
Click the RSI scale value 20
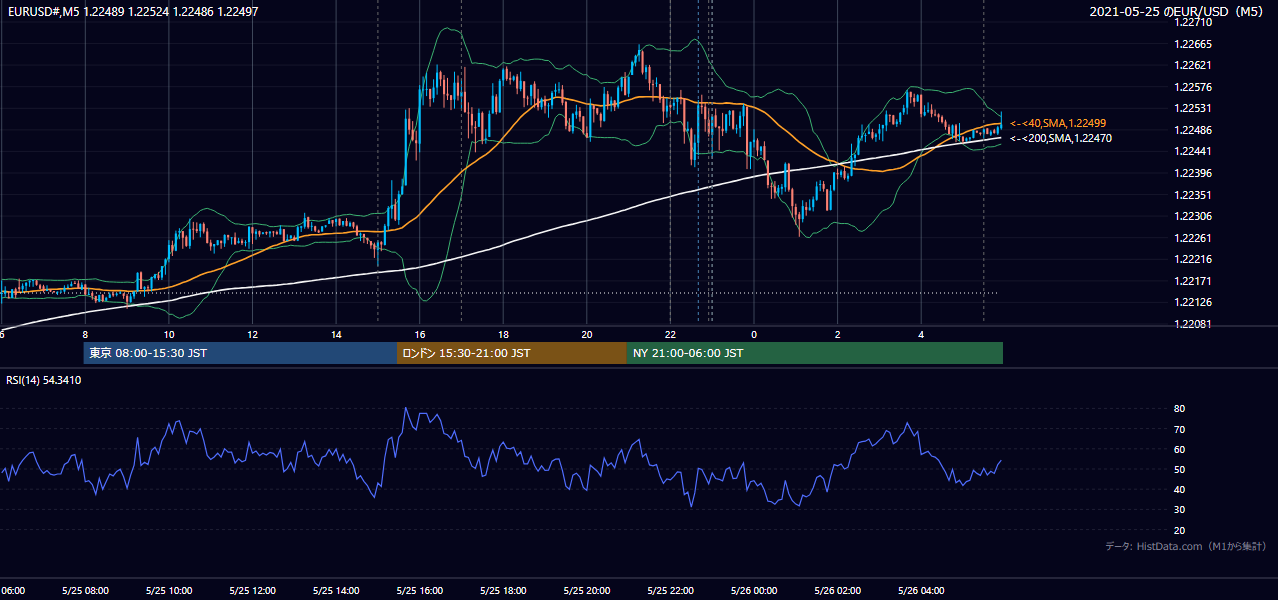tap(1180, 530)
